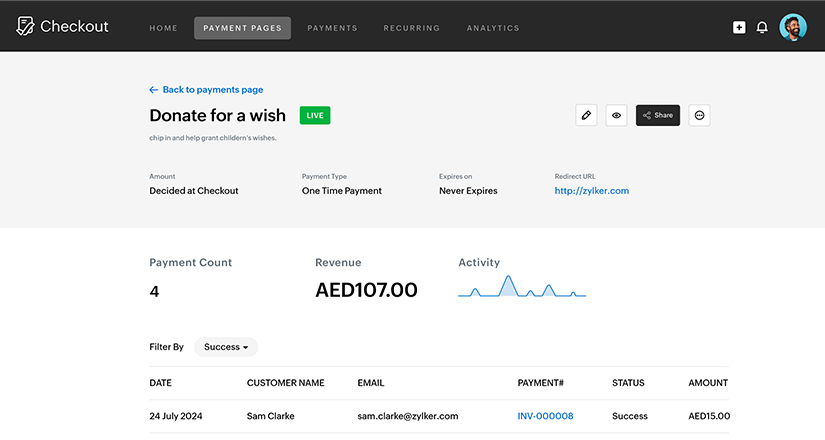Click the plus add-new icon in header

tap(739, 28)
